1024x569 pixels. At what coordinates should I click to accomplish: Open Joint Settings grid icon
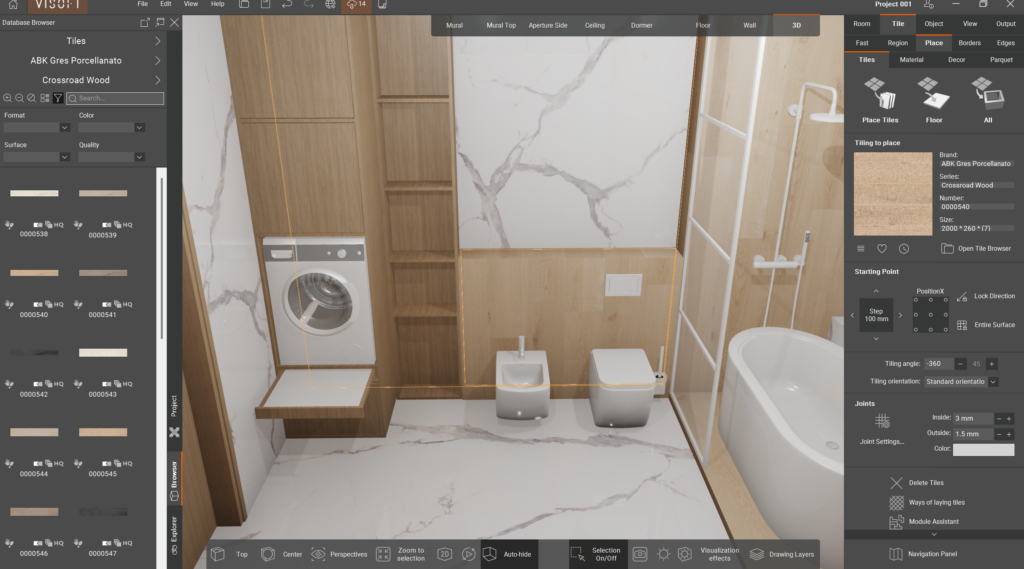click(882, 421)
